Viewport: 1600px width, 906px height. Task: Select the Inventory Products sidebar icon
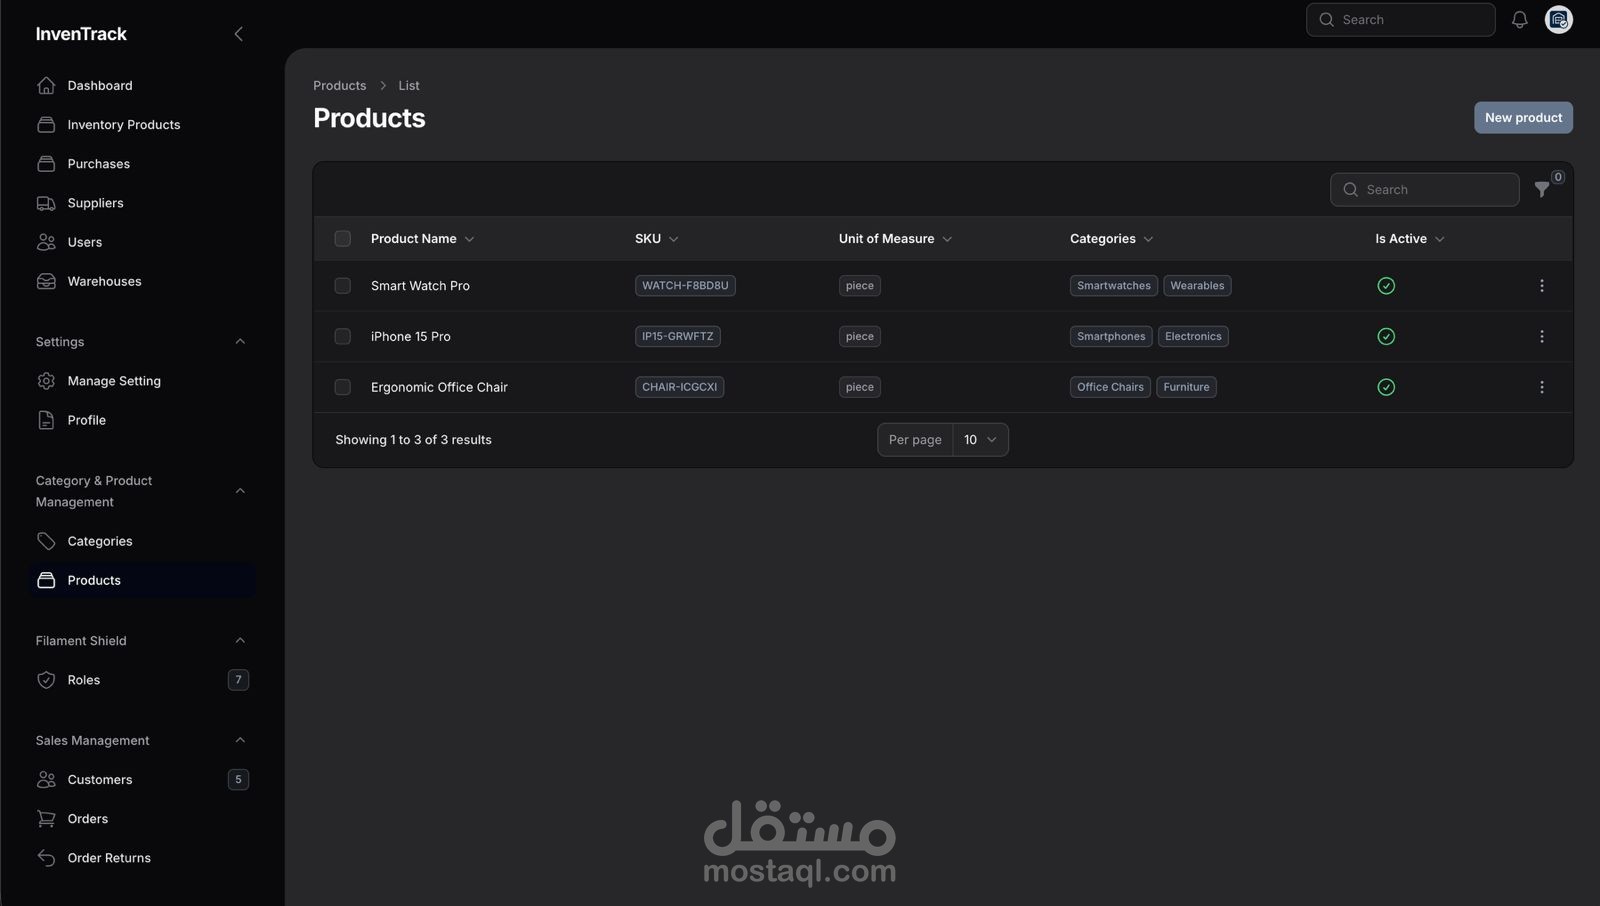point(46,124)
